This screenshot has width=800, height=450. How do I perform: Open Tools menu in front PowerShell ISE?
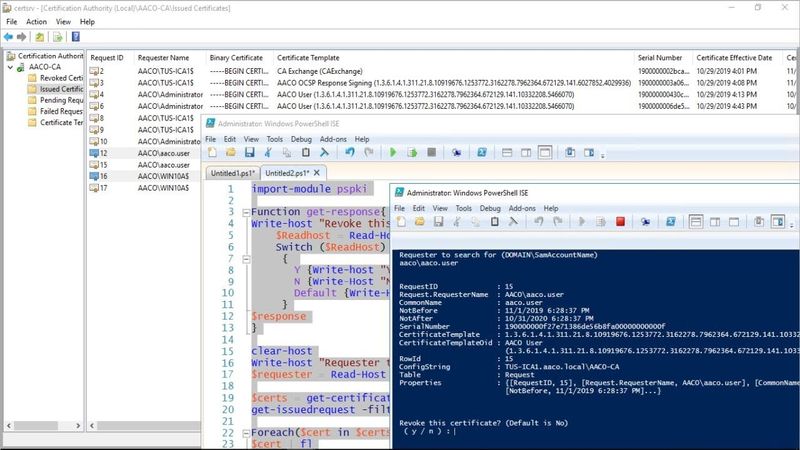[x=463, y=208]
